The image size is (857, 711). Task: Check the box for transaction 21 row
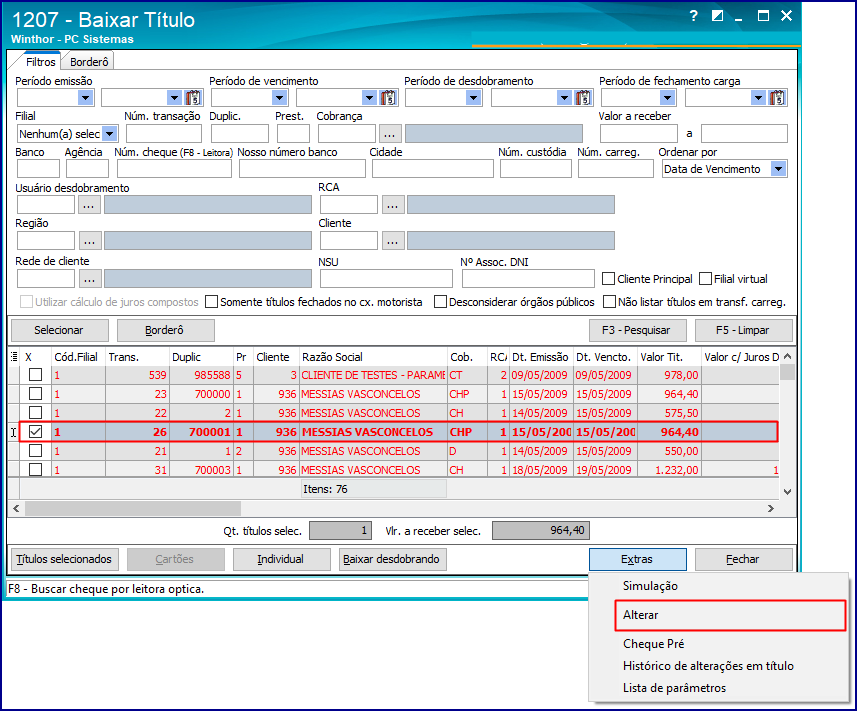36,451
